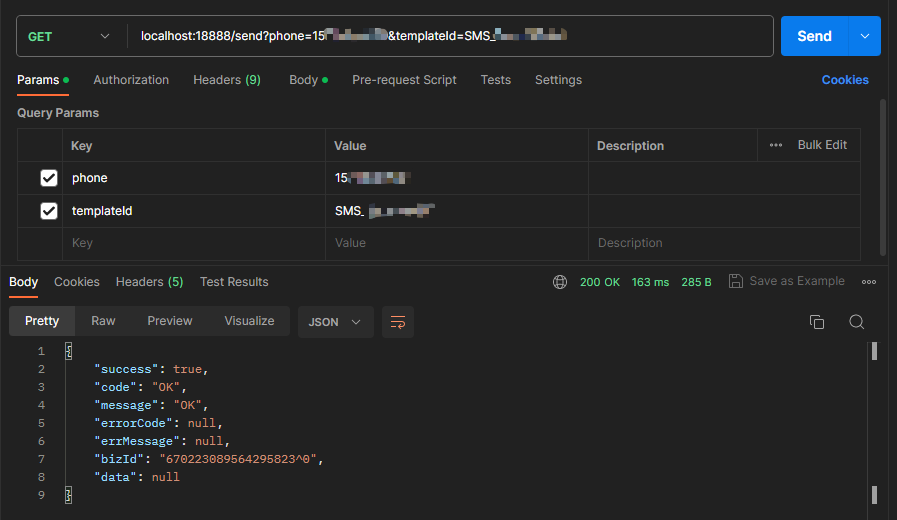Click the 163 ms response time
This screenshot has height=520, width=897.
coord(650,282)
